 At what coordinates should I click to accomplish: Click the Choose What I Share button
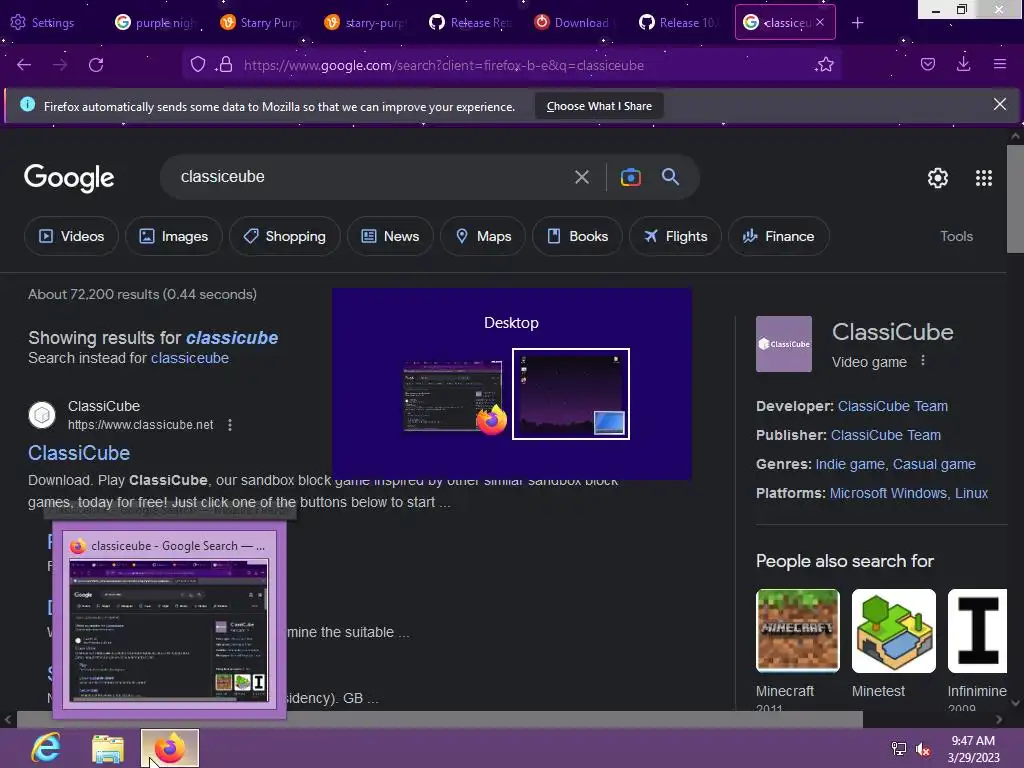point(599,106)
